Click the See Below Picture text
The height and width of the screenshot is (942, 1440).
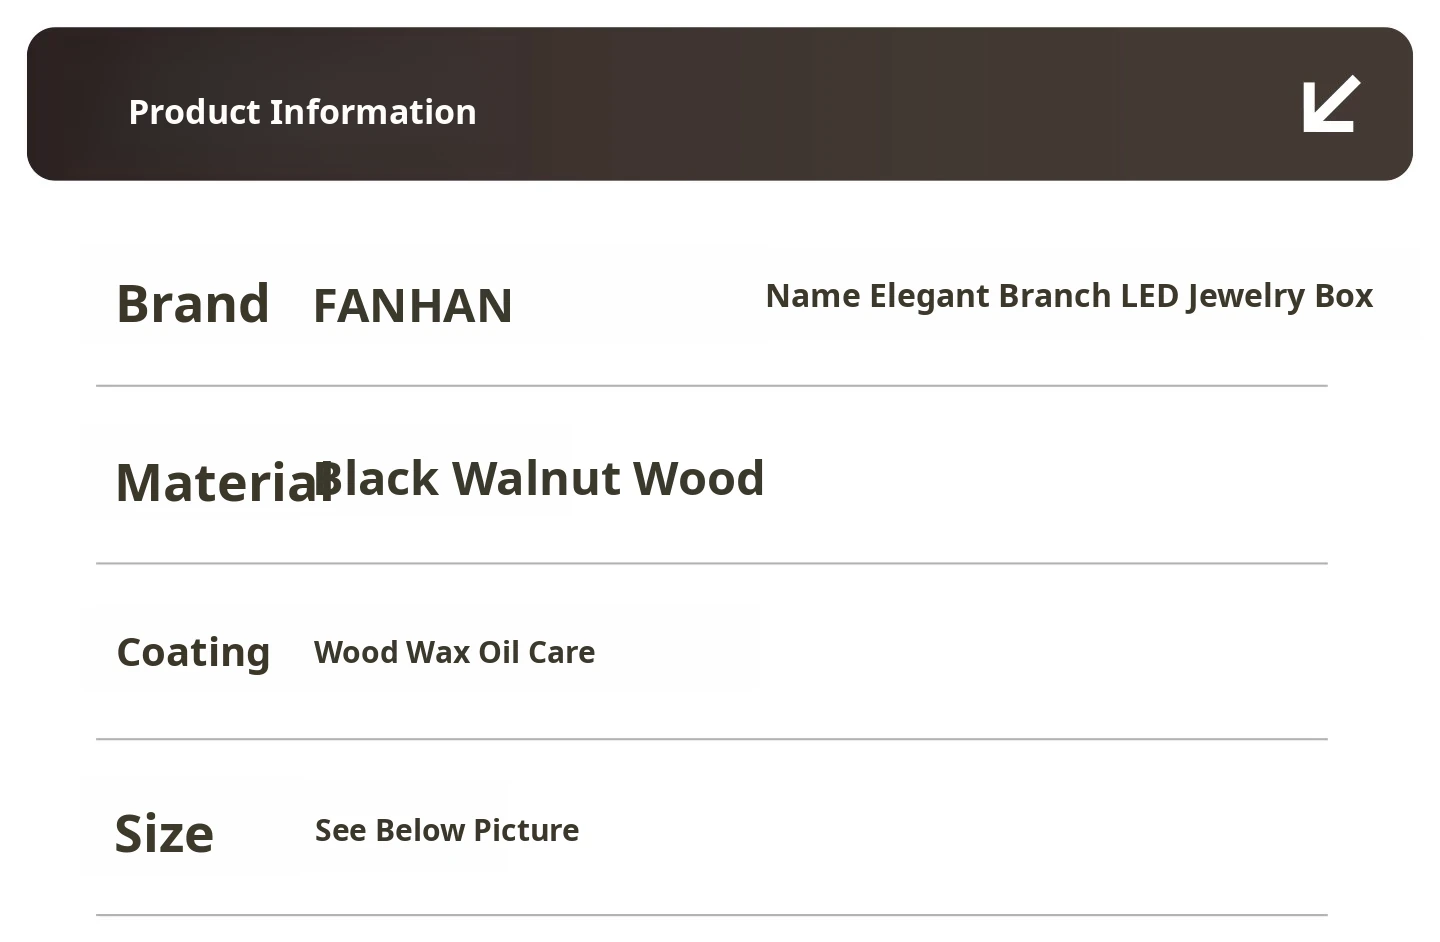(x=446, y=830)
